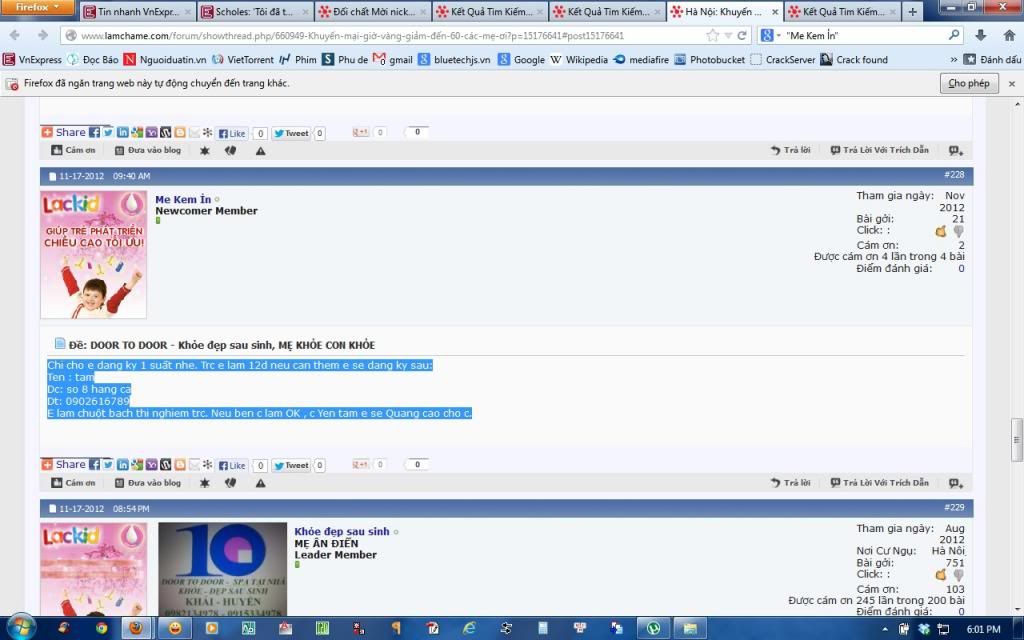Image resolution: width=1024 pixels, height=640 pixels.
Task: Go forward to the next page
Action: click(x=43, y=35)
